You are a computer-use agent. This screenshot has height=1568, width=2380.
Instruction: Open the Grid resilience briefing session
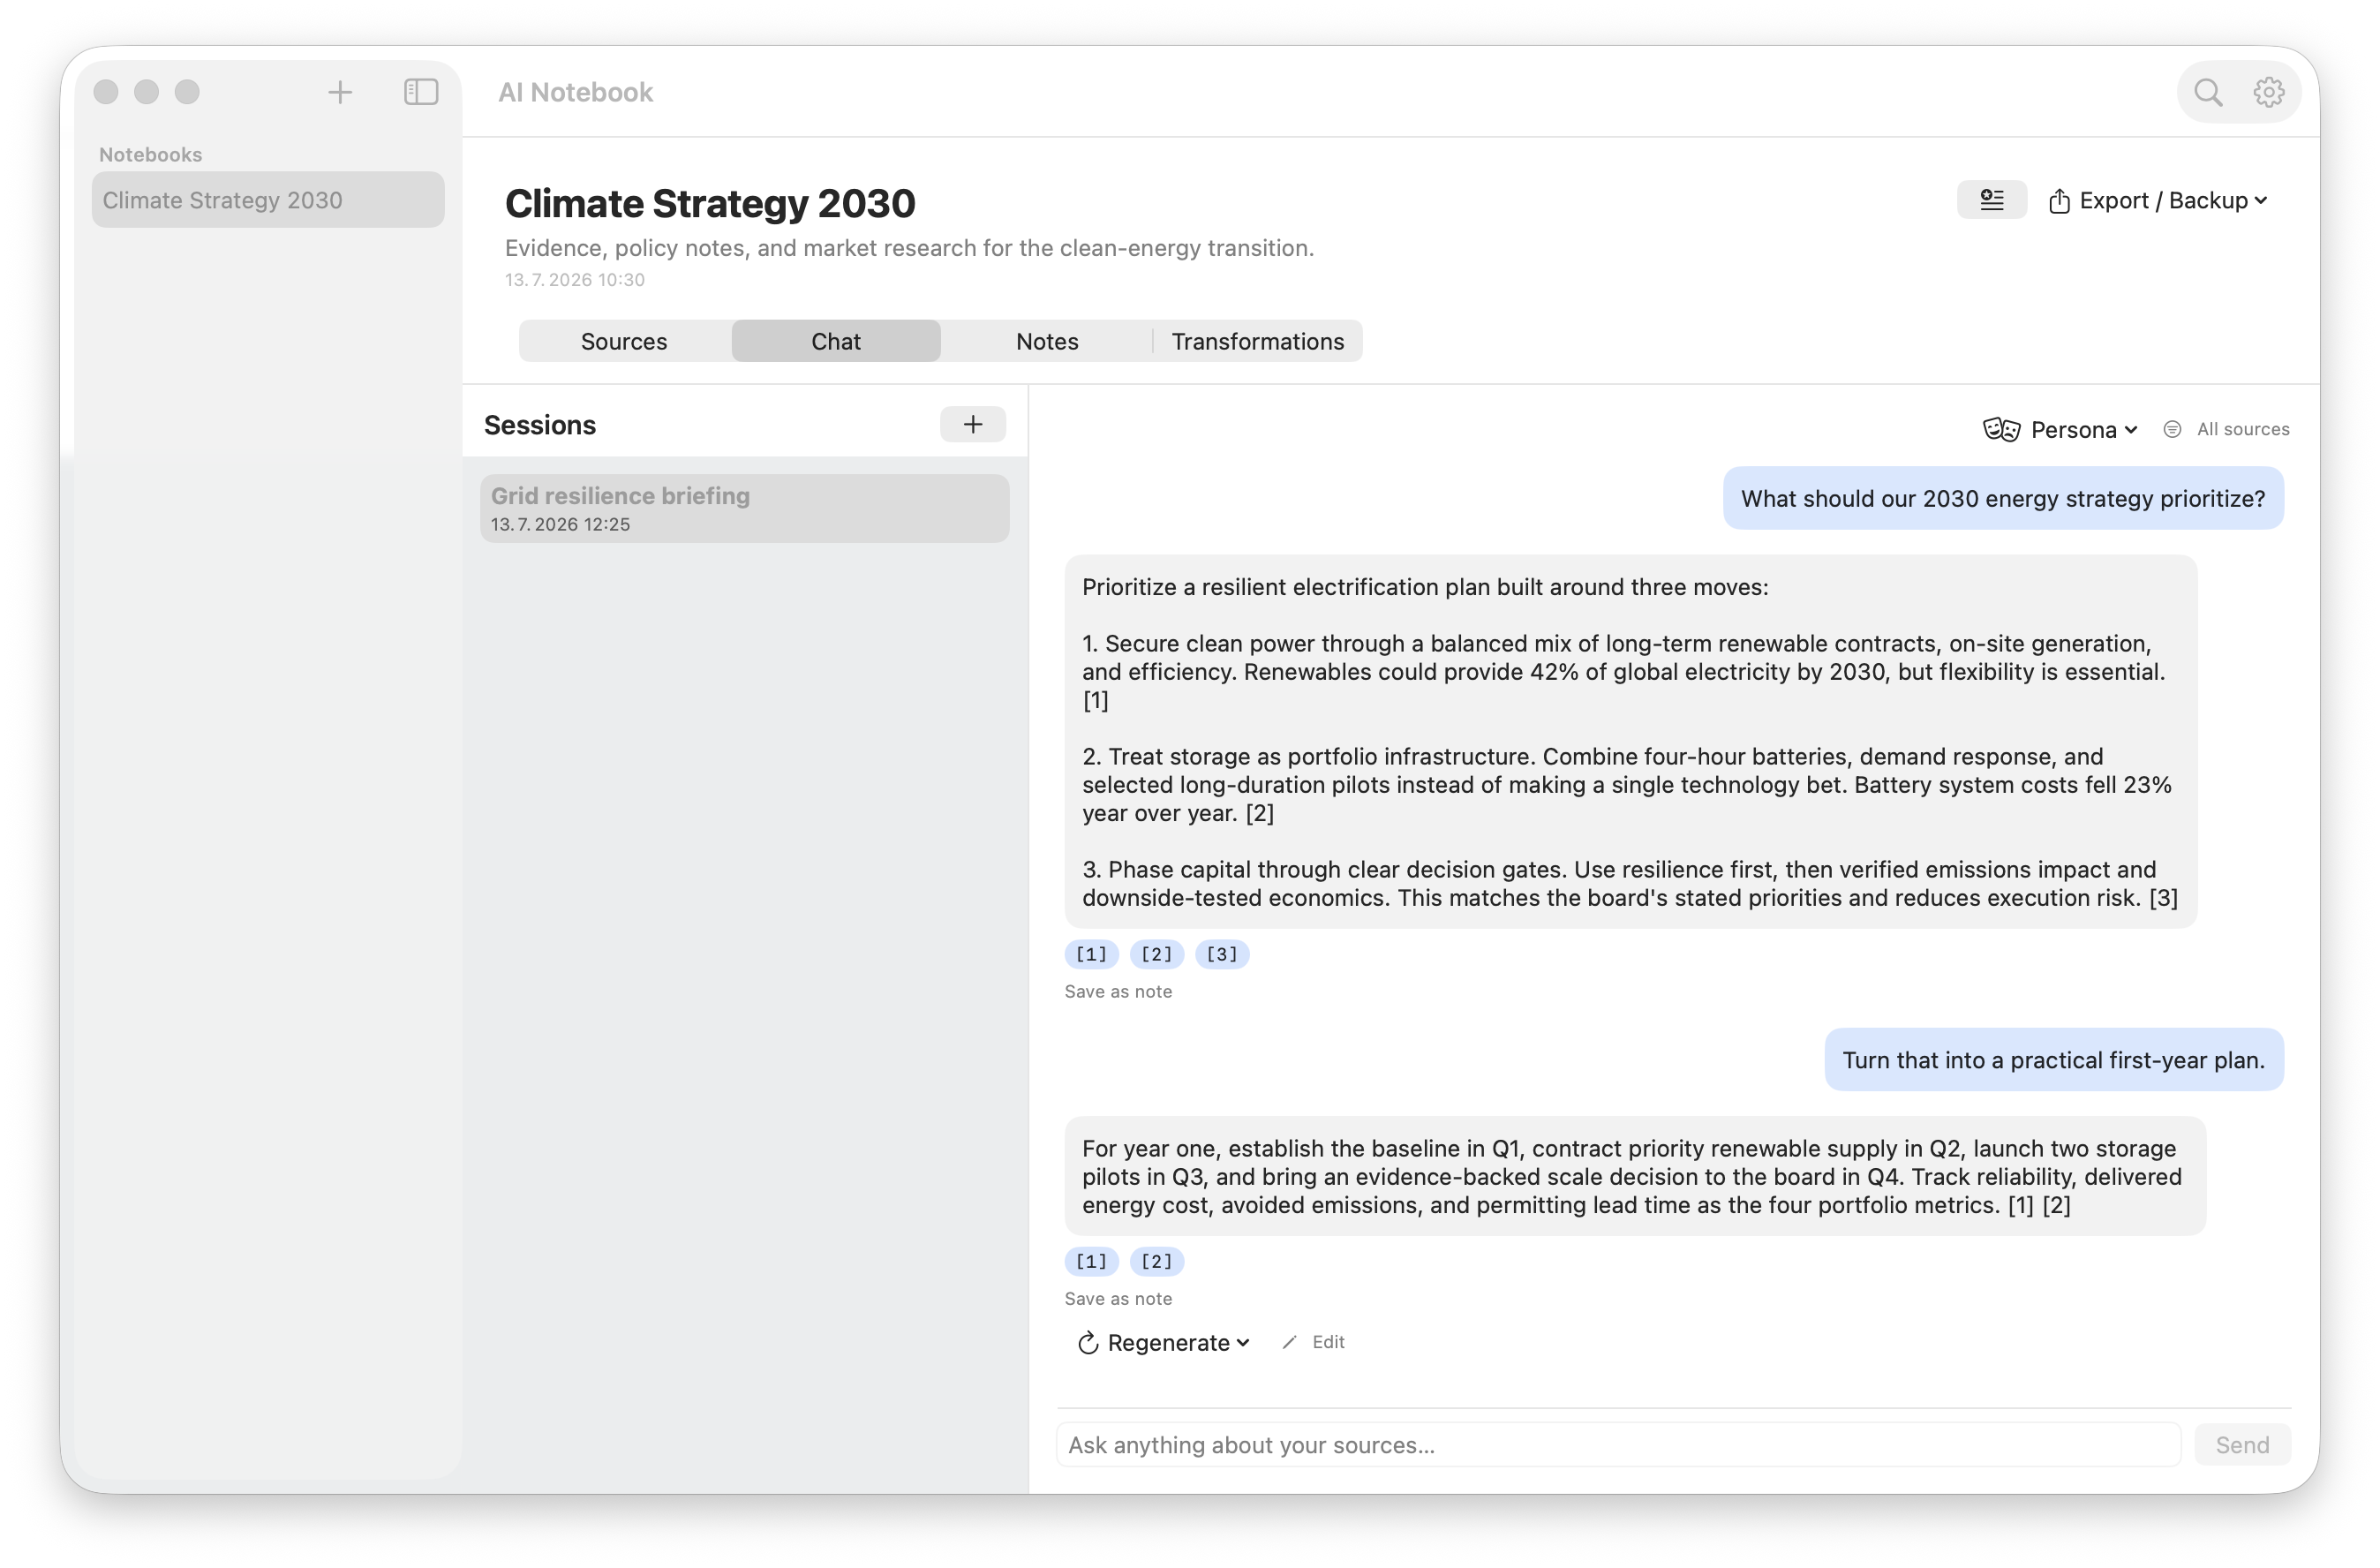point(744,508)
